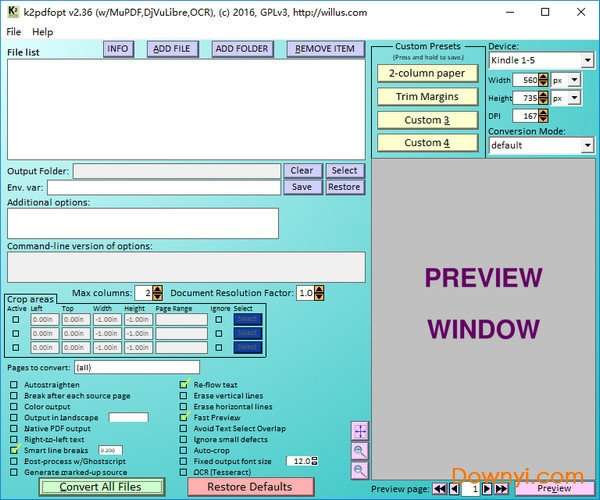Save the environment variable
Viewport: 600px width, 500px height.
click(302, 187)
